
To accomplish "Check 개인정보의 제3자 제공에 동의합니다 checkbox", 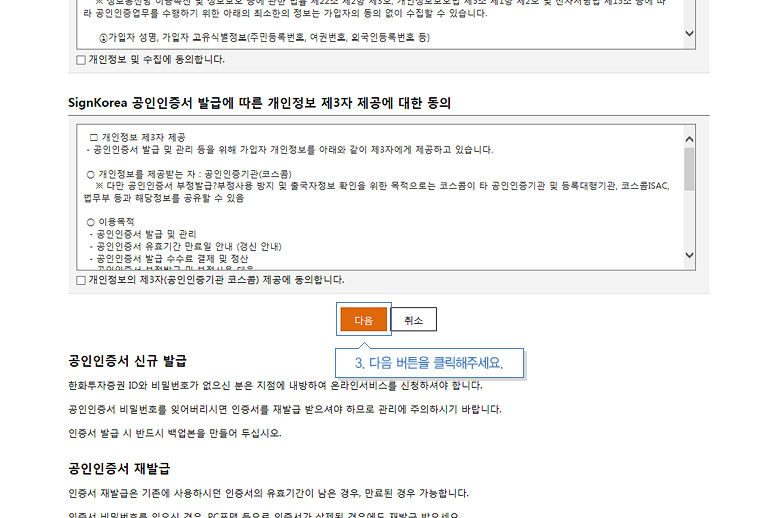I will click(81, 280).
